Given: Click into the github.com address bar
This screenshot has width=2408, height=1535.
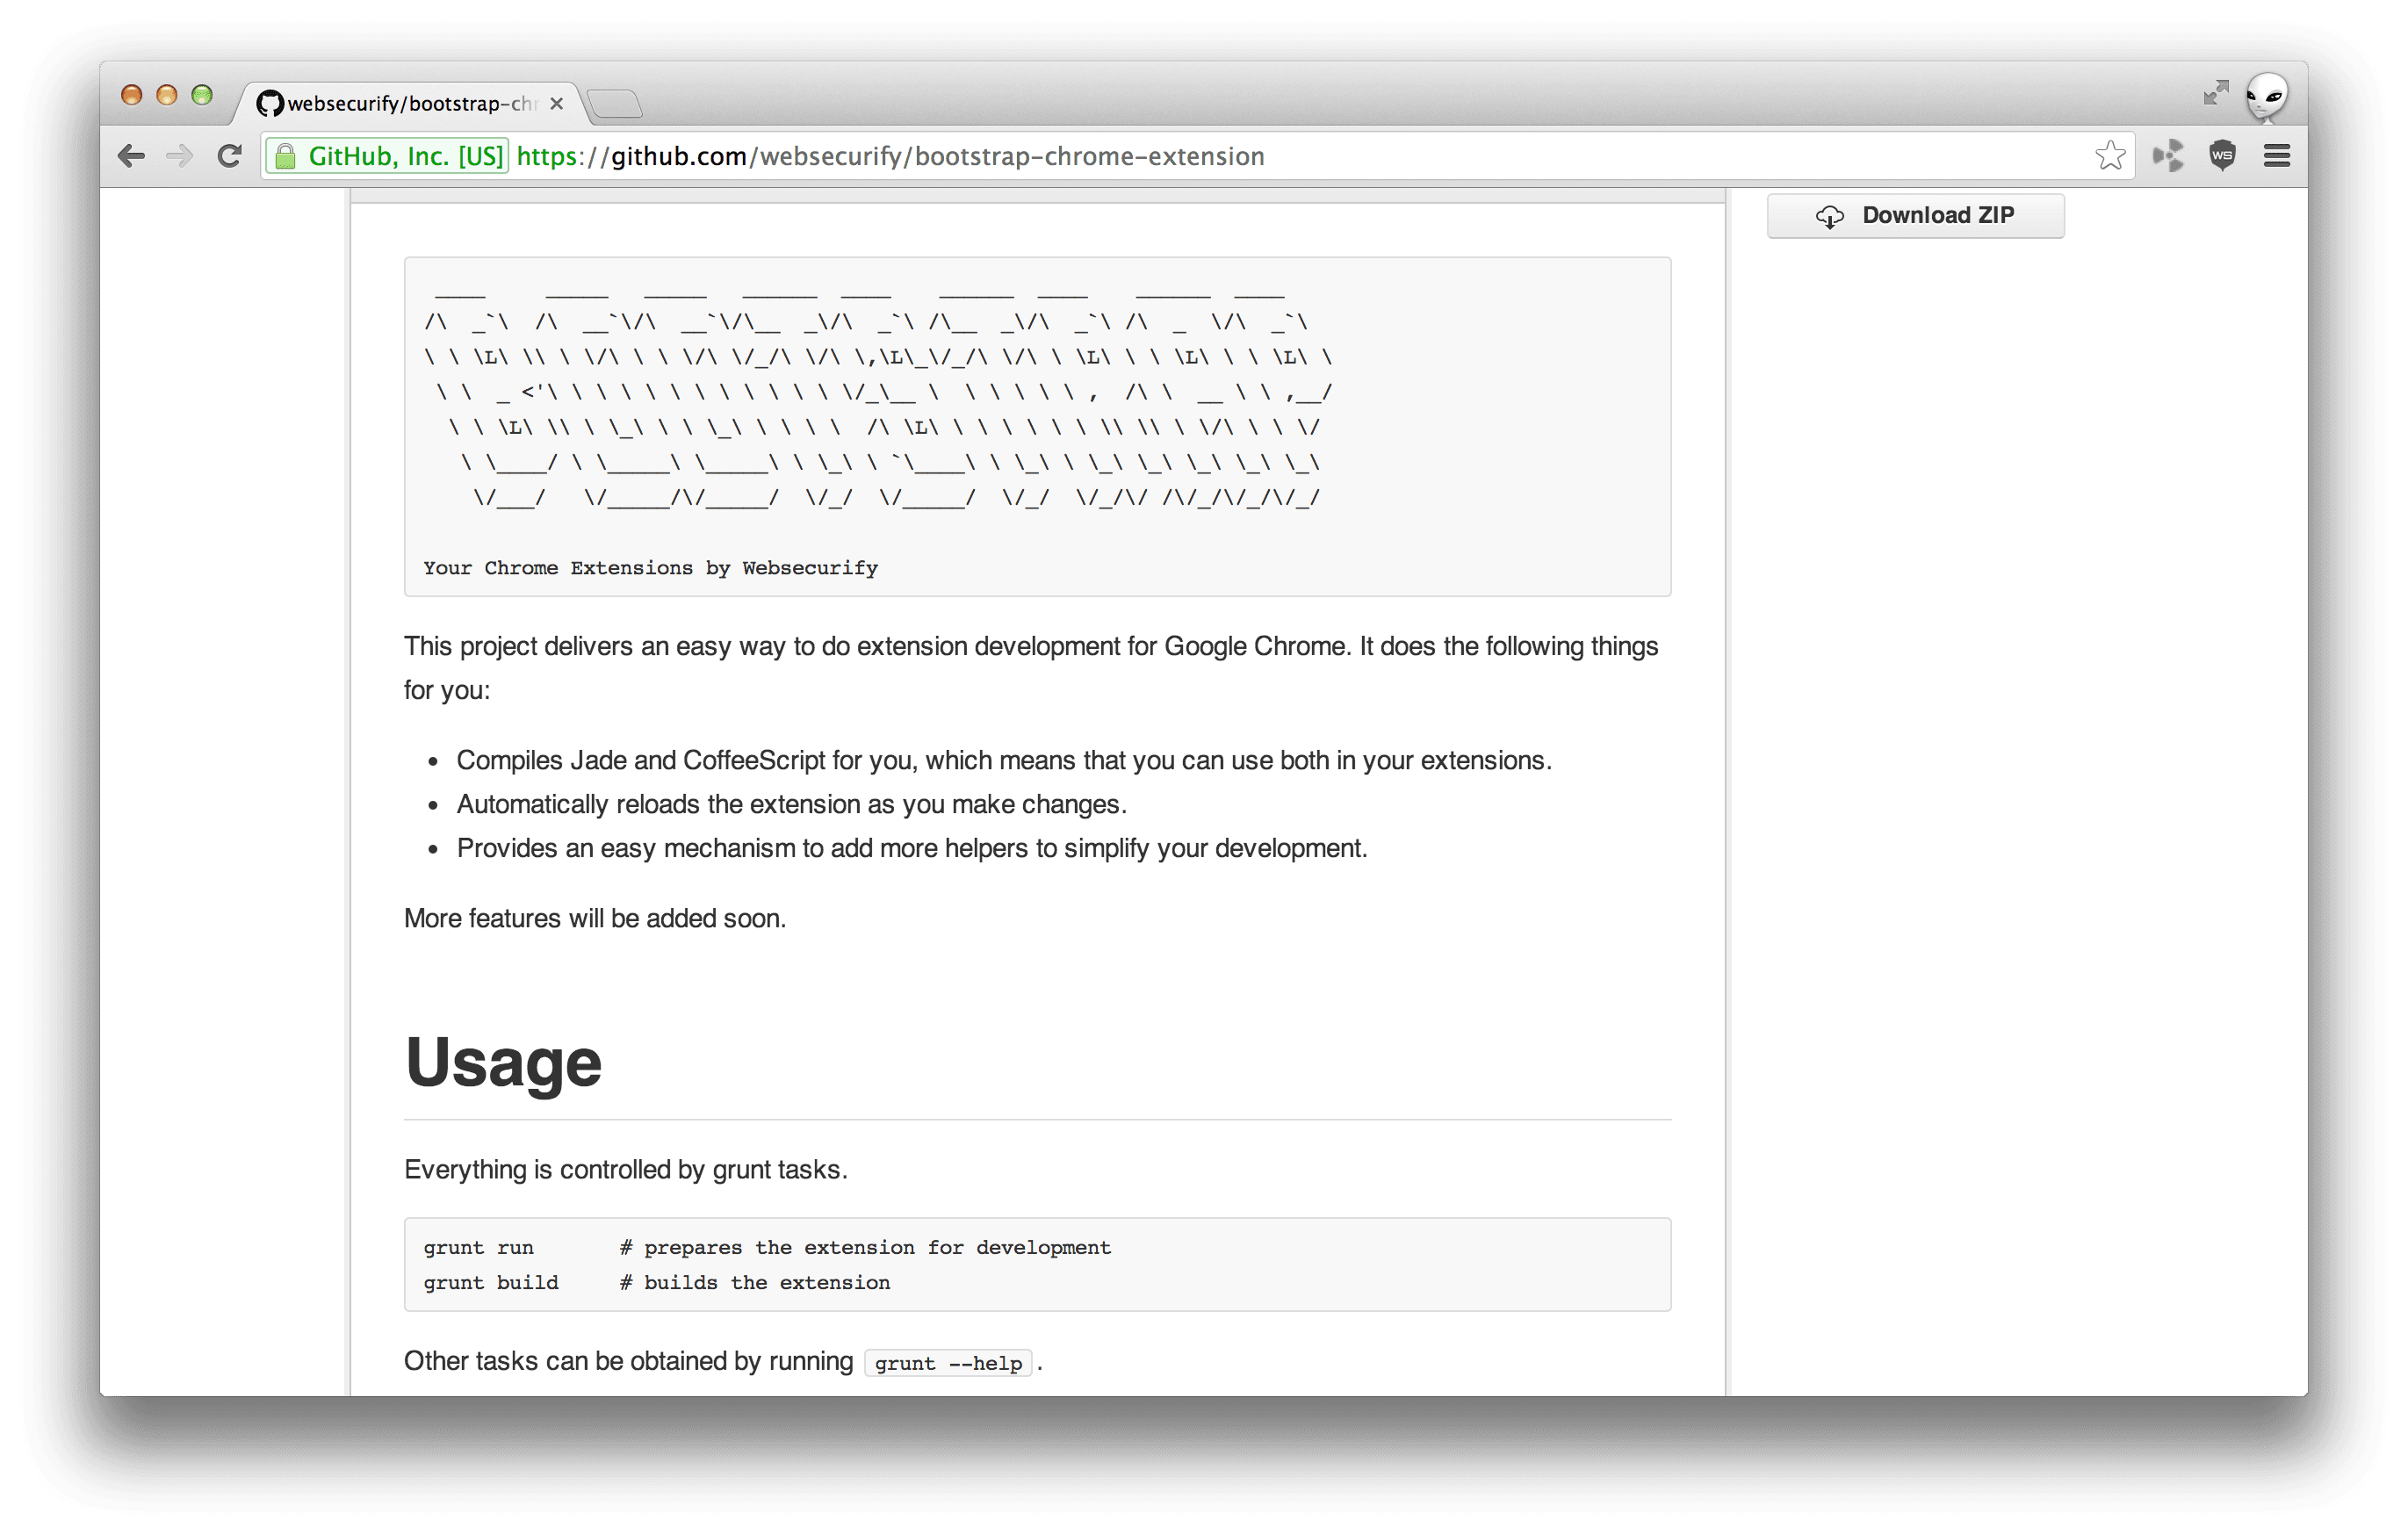Looking at the screenshot, I should pyautogui.click(x=1200, y=156).
